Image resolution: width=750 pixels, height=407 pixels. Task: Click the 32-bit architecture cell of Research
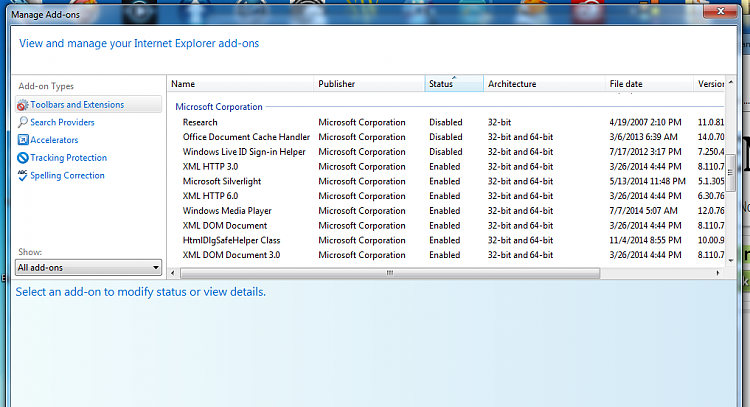[x=499, y=122]
